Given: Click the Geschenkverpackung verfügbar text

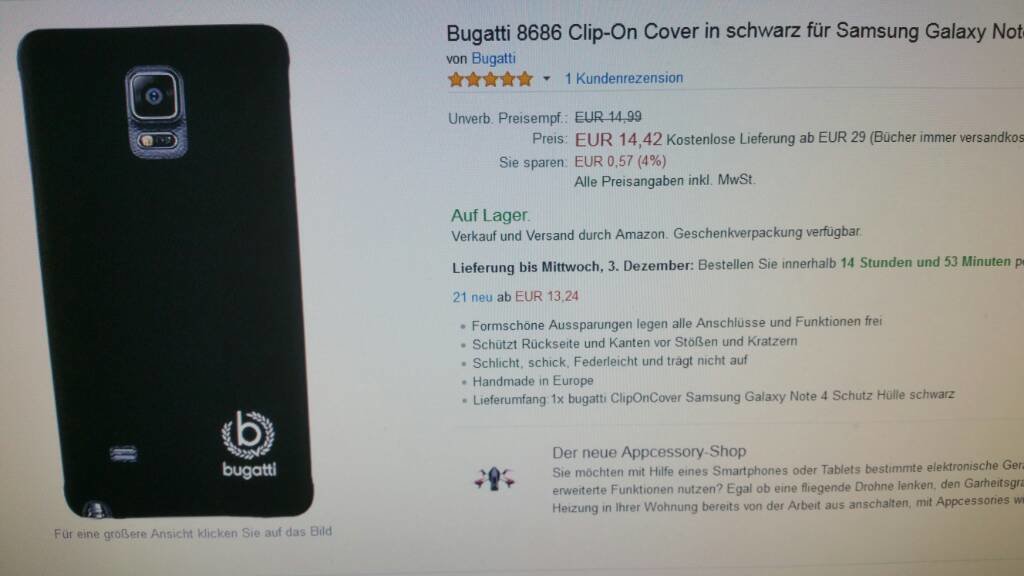Looking at the screenshot, I should tap(767, 232).
